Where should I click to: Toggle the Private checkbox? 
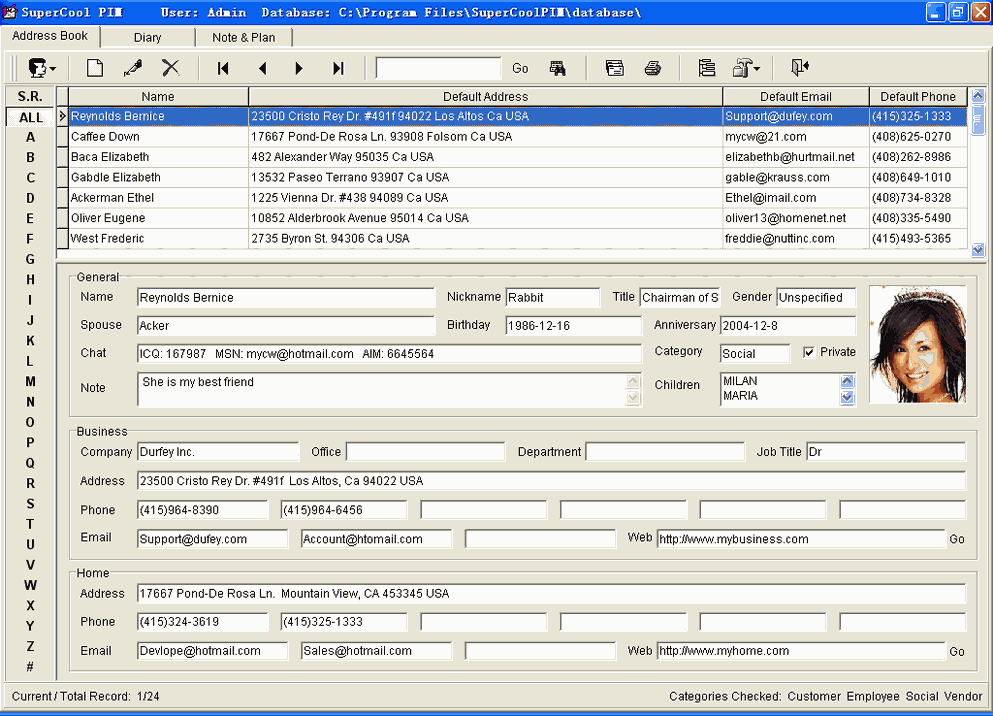click(810, 352)
